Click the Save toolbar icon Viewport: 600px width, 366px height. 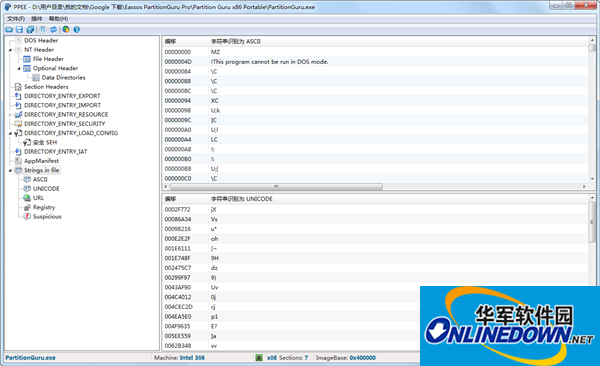pyautogui.click(x=19, y=29)
